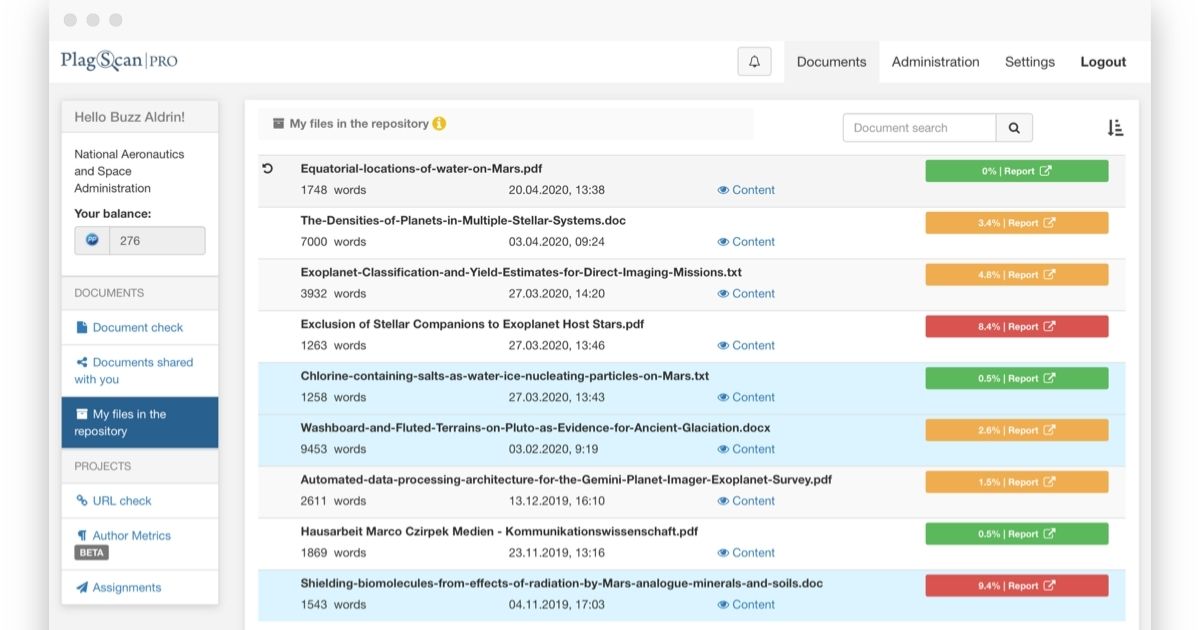Show Content of Hausarbeit Marco Czirpek file
Viewport: 1200px width, 630px height.
coord(746,553)
